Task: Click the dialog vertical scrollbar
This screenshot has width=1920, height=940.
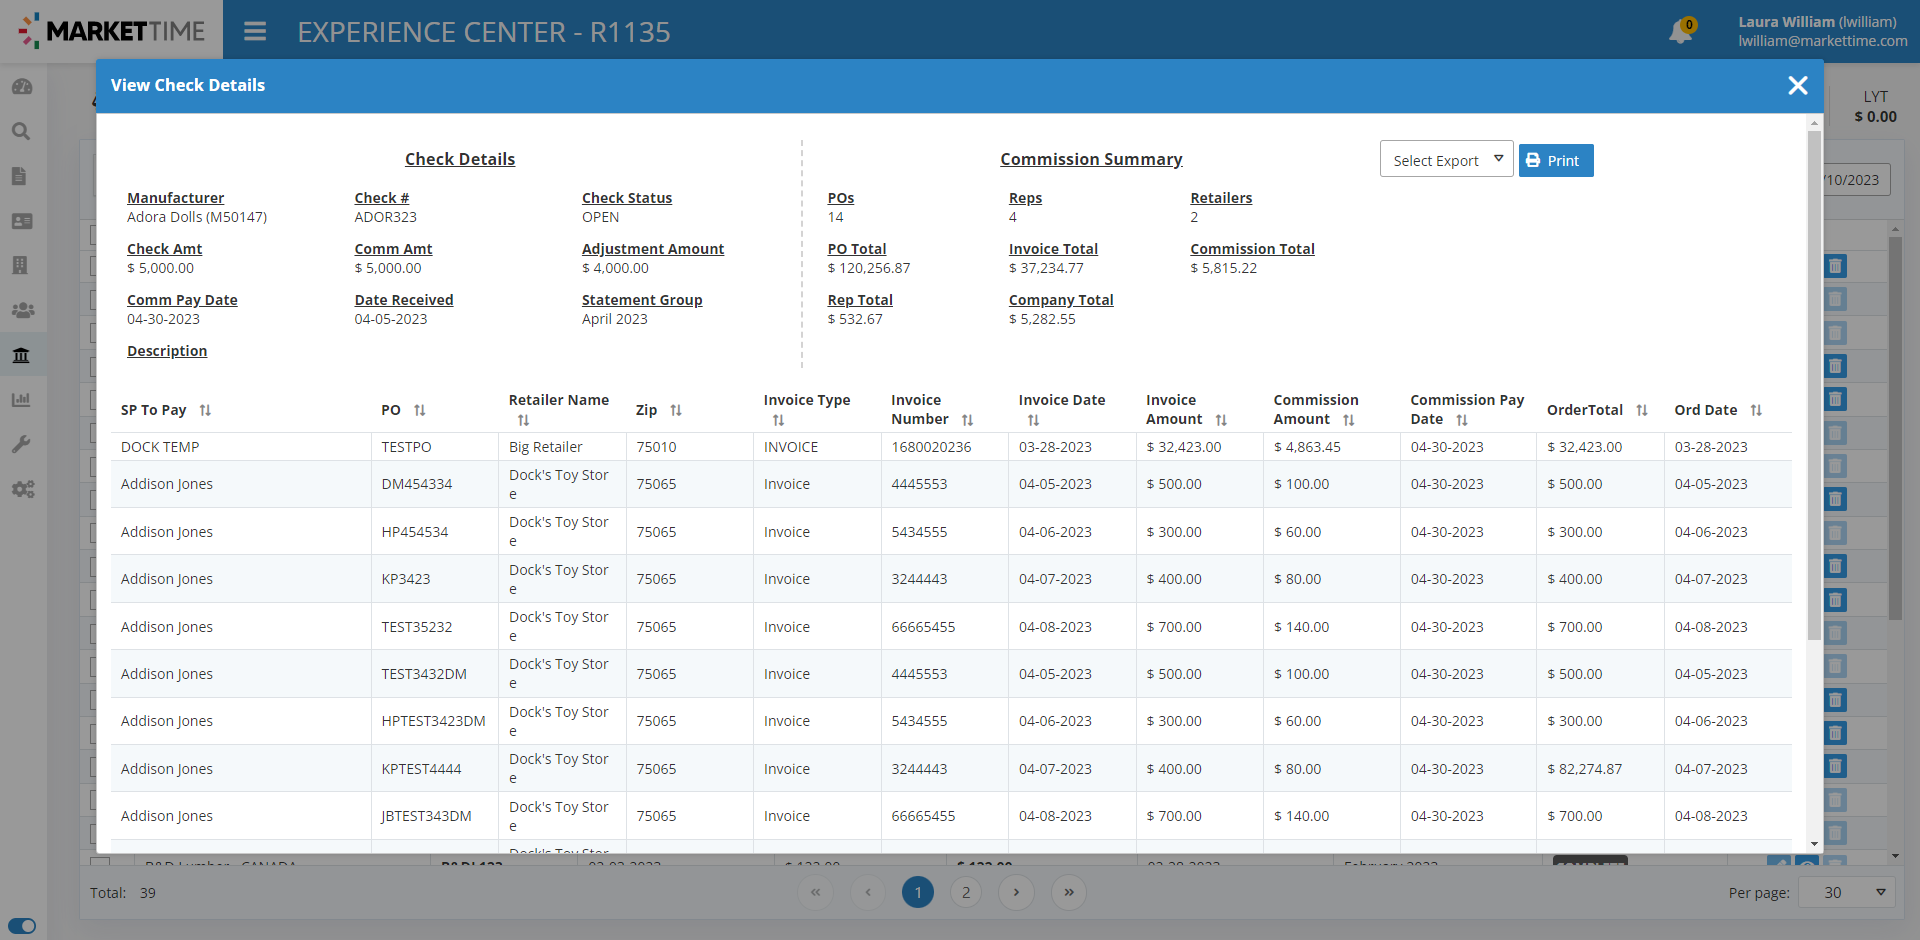Action: coord(1814,385)
